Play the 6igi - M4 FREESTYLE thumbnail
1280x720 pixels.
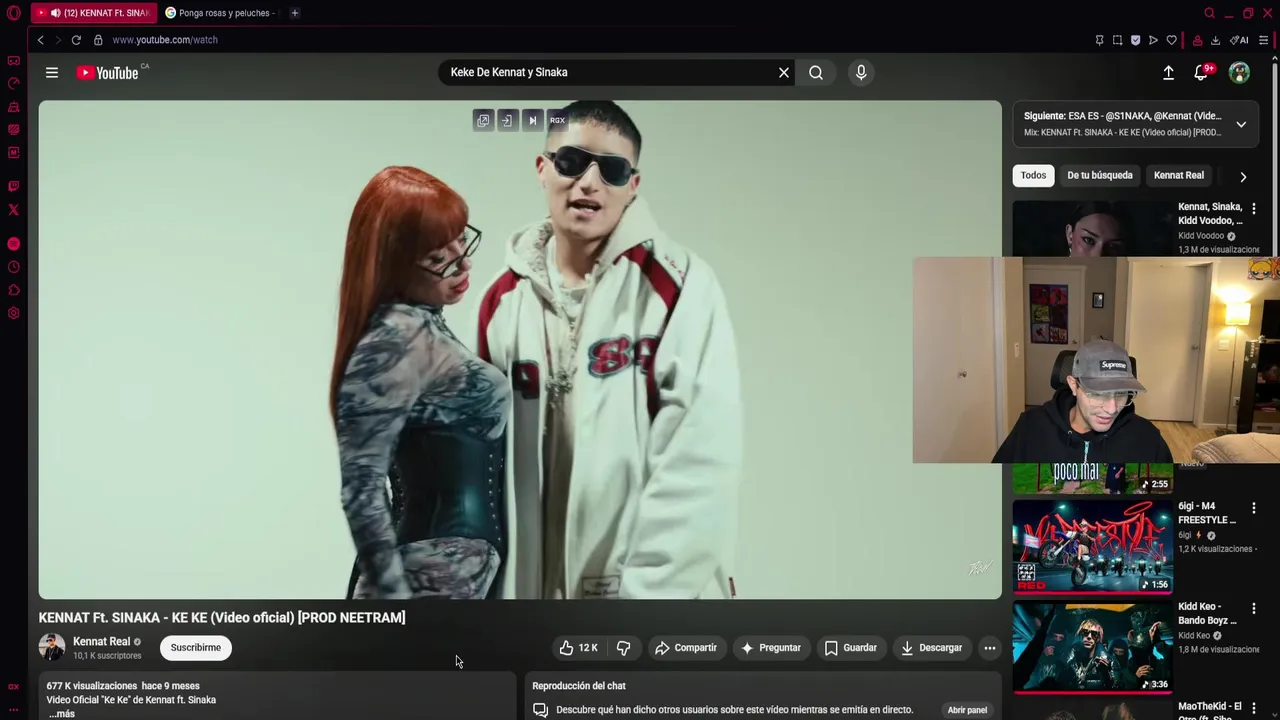(1092, 546)
